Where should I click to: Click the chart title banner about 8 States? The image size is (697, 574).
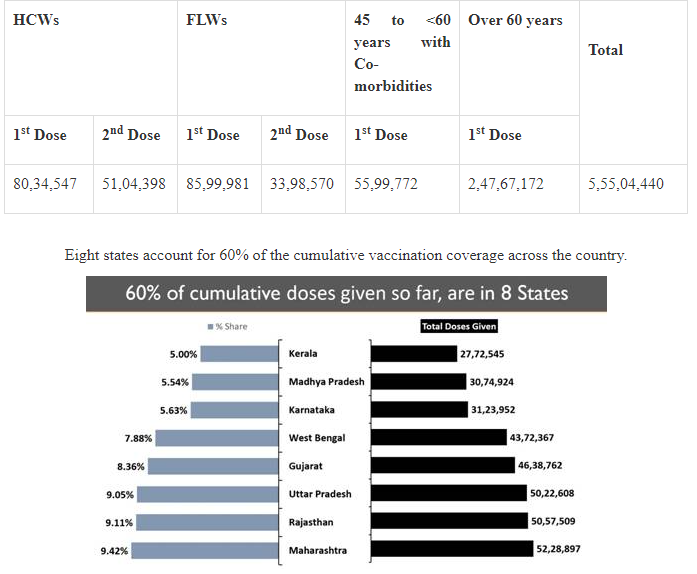pyautogui.click(x=346, y=294)
